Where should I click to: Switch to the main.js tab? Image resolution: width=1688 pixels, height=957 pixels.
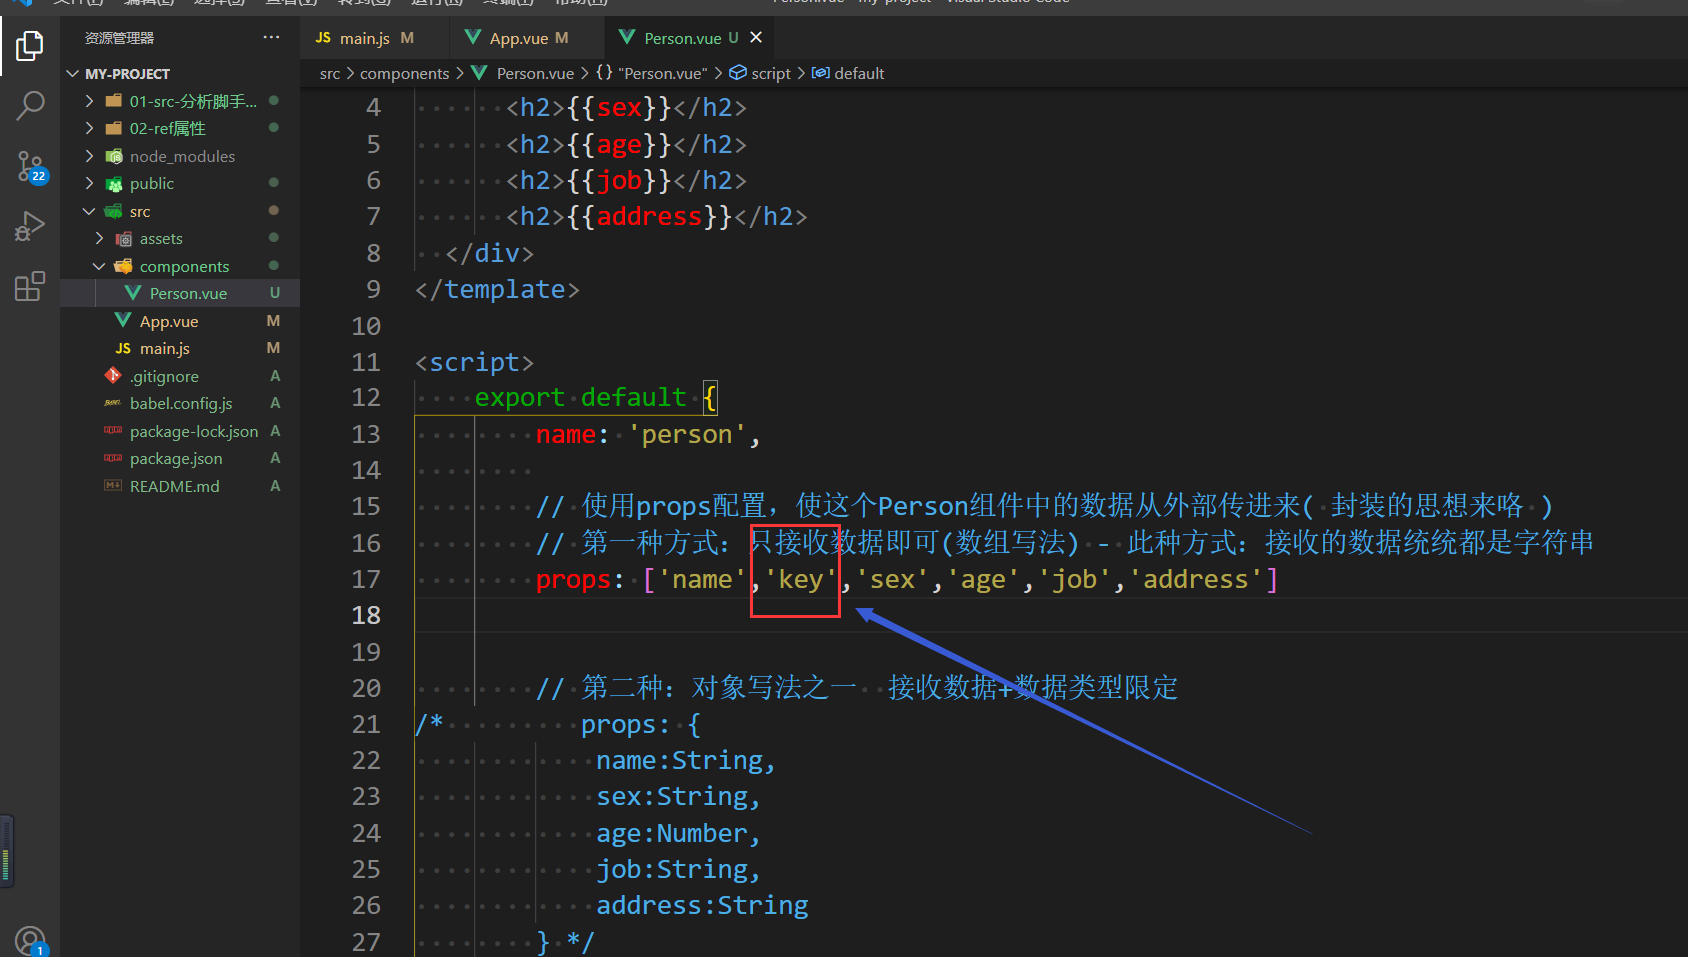click(364, 38)
